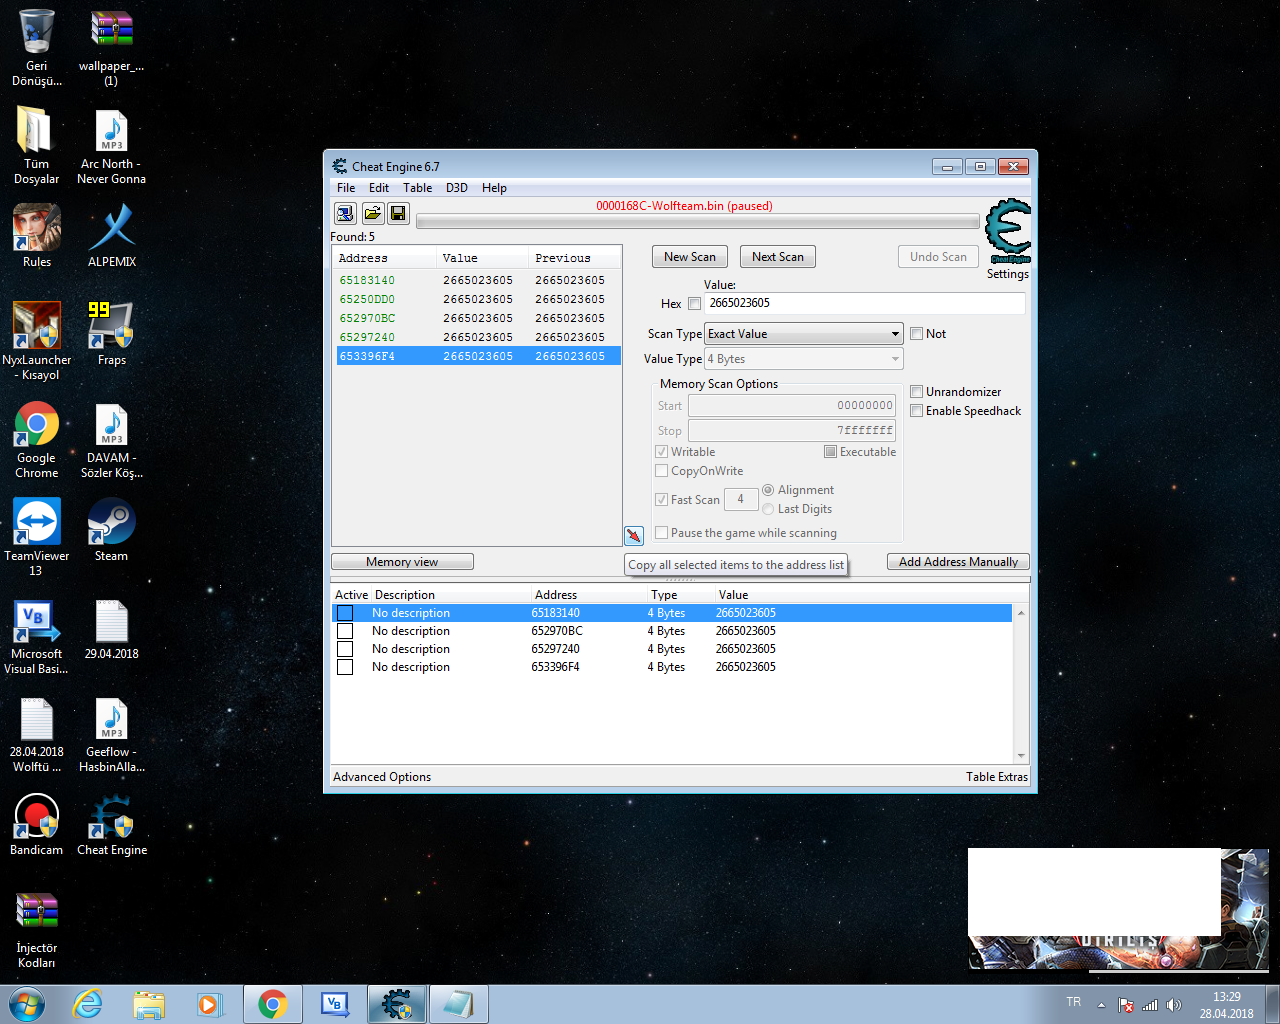Select the Bandicam desktop shortcut
The height and width of the screenshot is (1024, 1280).
point(37,824)
